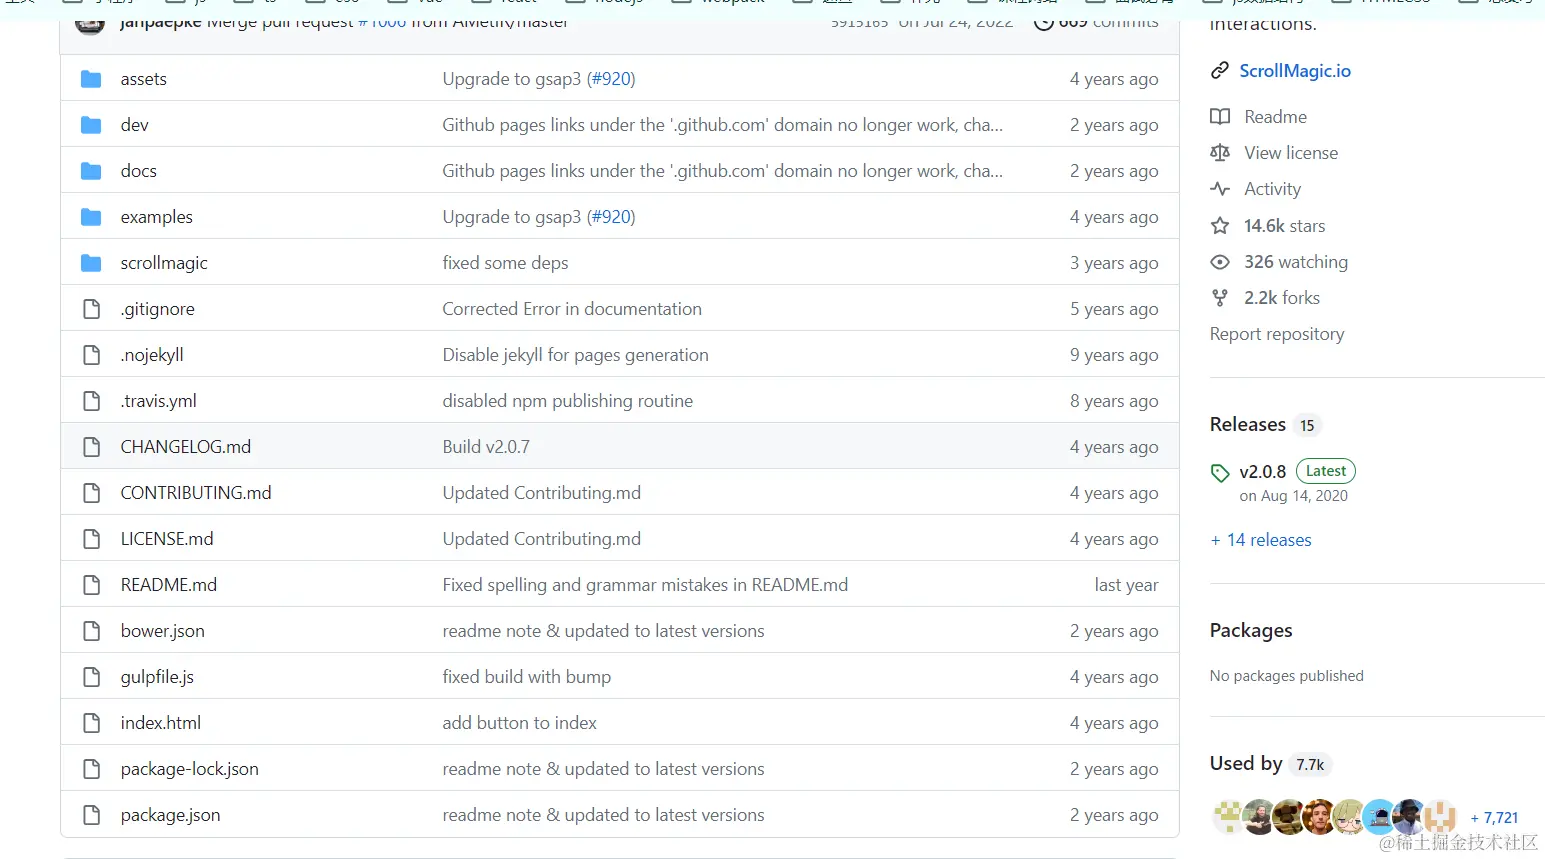Open the + 7,721 dependents link

pos(1494,818)
